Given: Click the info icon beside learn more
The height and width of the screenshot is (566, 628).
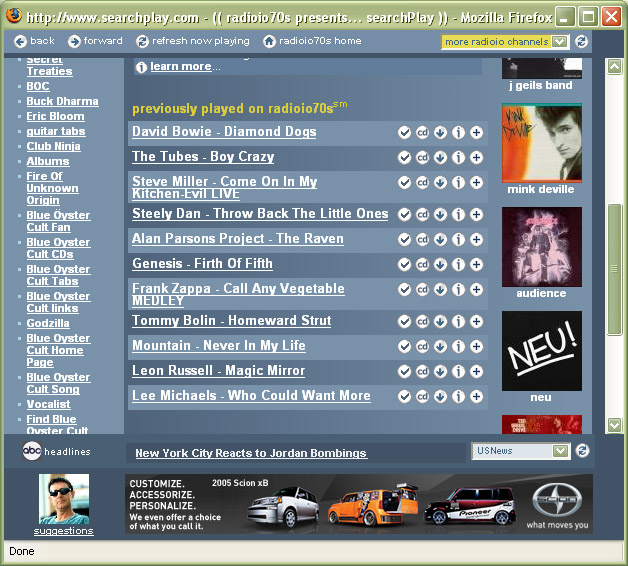Looking at the screenshot, I should pos(141,67).
